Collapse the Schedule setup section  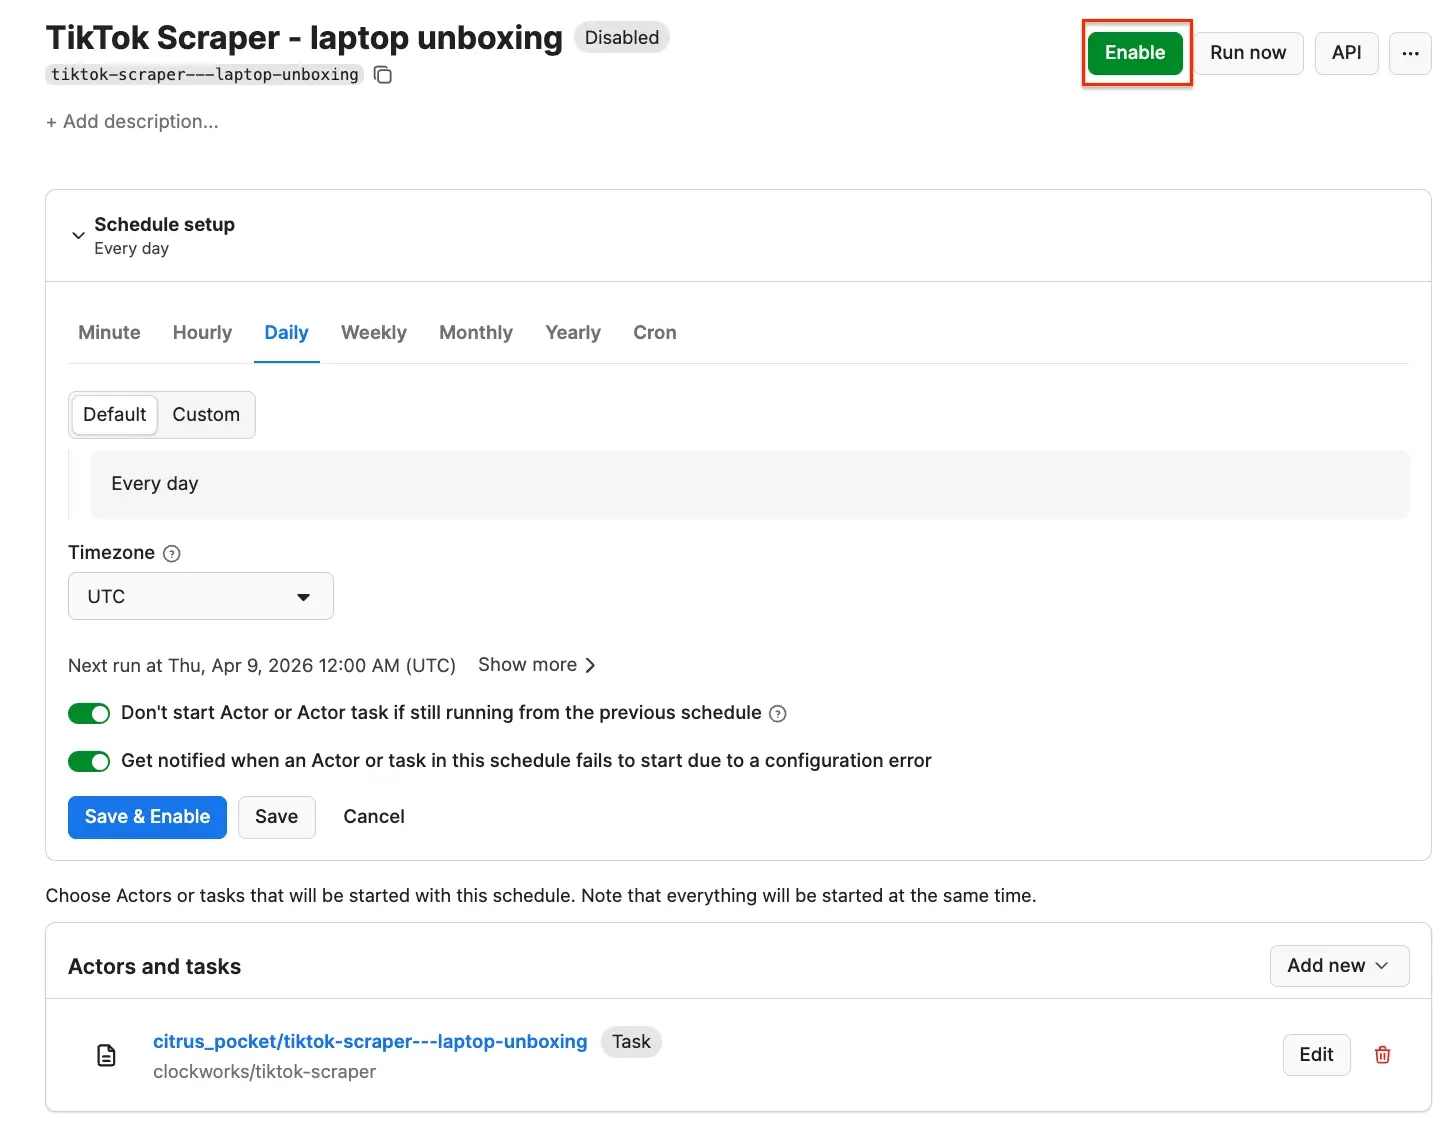tap(78, 236)
